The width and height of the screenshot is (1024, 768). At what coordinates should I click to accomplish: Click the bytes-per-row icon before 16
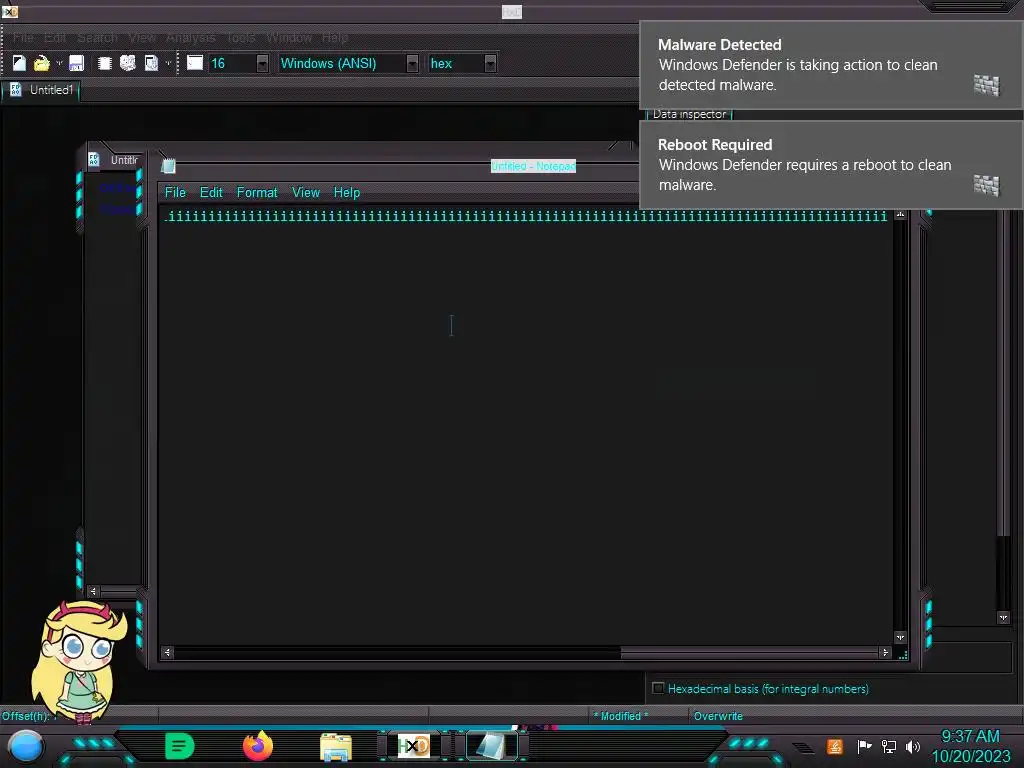[x=195, y=63]
